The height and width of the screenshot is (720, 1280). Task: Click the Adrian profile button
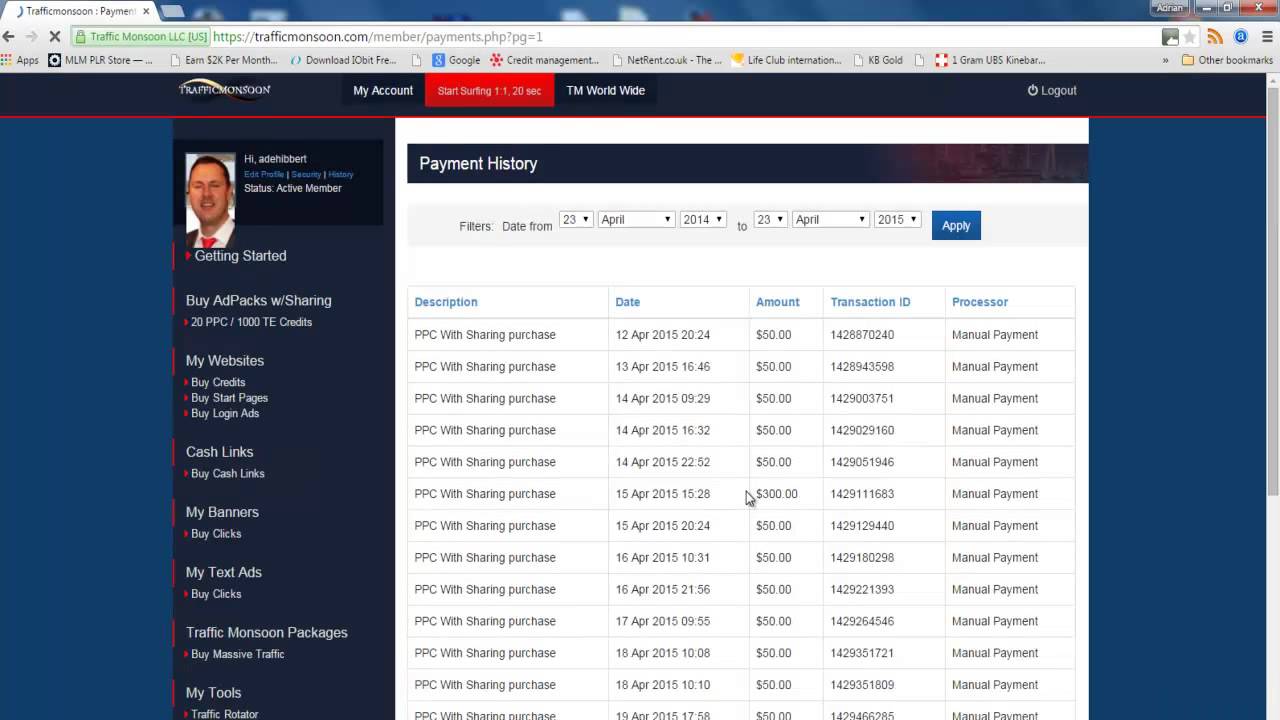(x=1168, y=8)
